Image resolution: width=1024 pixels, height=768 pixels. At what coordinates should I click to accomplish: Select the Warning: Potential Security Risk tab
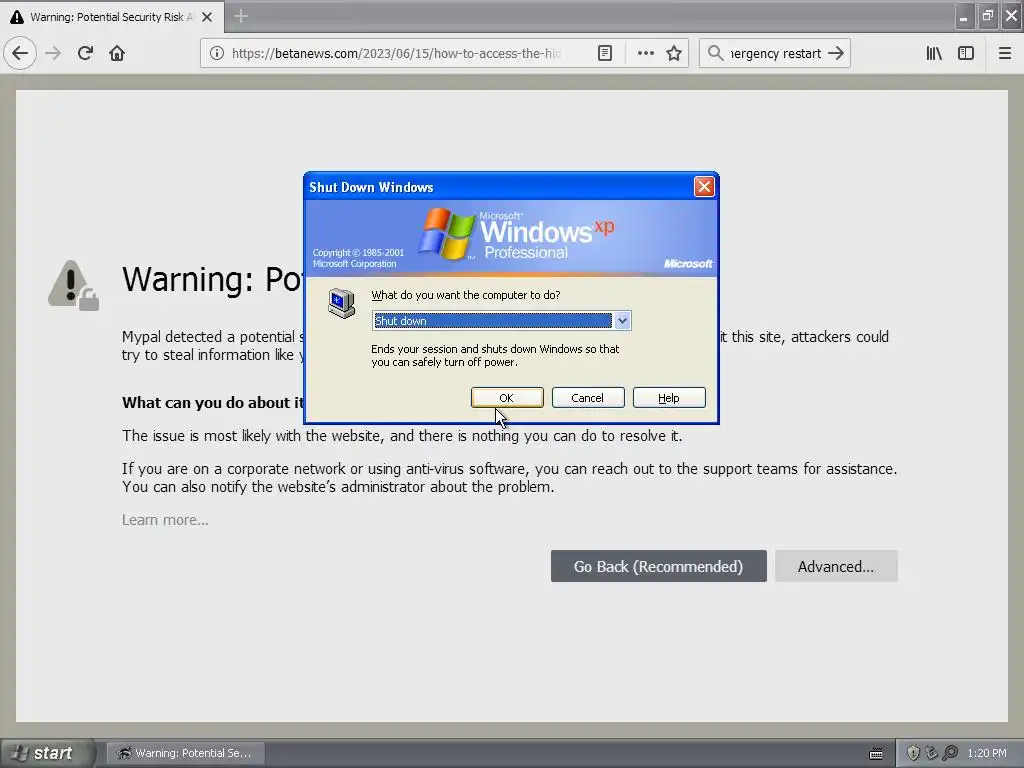[x=112, y=17]
